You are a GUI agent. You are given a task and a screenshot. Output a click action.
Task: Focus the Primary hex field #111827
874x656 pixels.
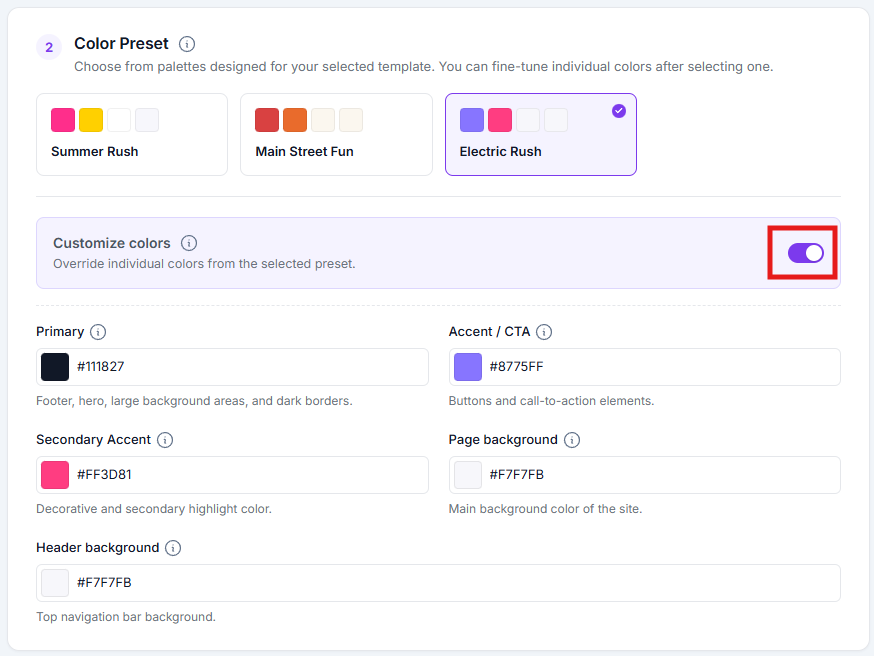(232, 367)
